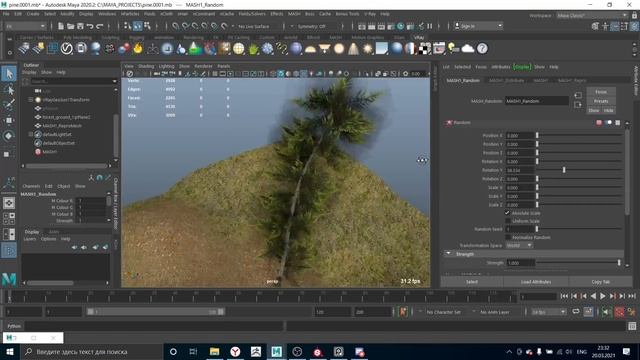Open the Outliner Display menu
This screenshot has height=360, width=640.
[x=29, y=72]
